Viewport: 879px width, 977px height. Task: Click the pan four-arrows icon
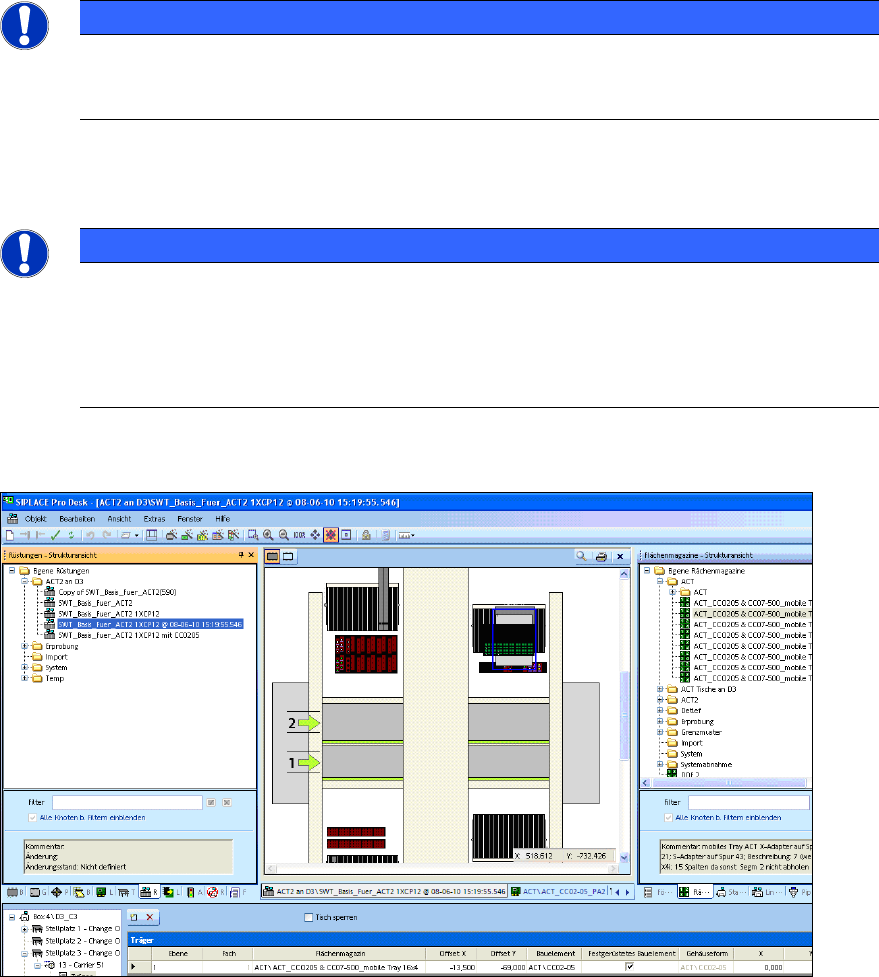315,535
